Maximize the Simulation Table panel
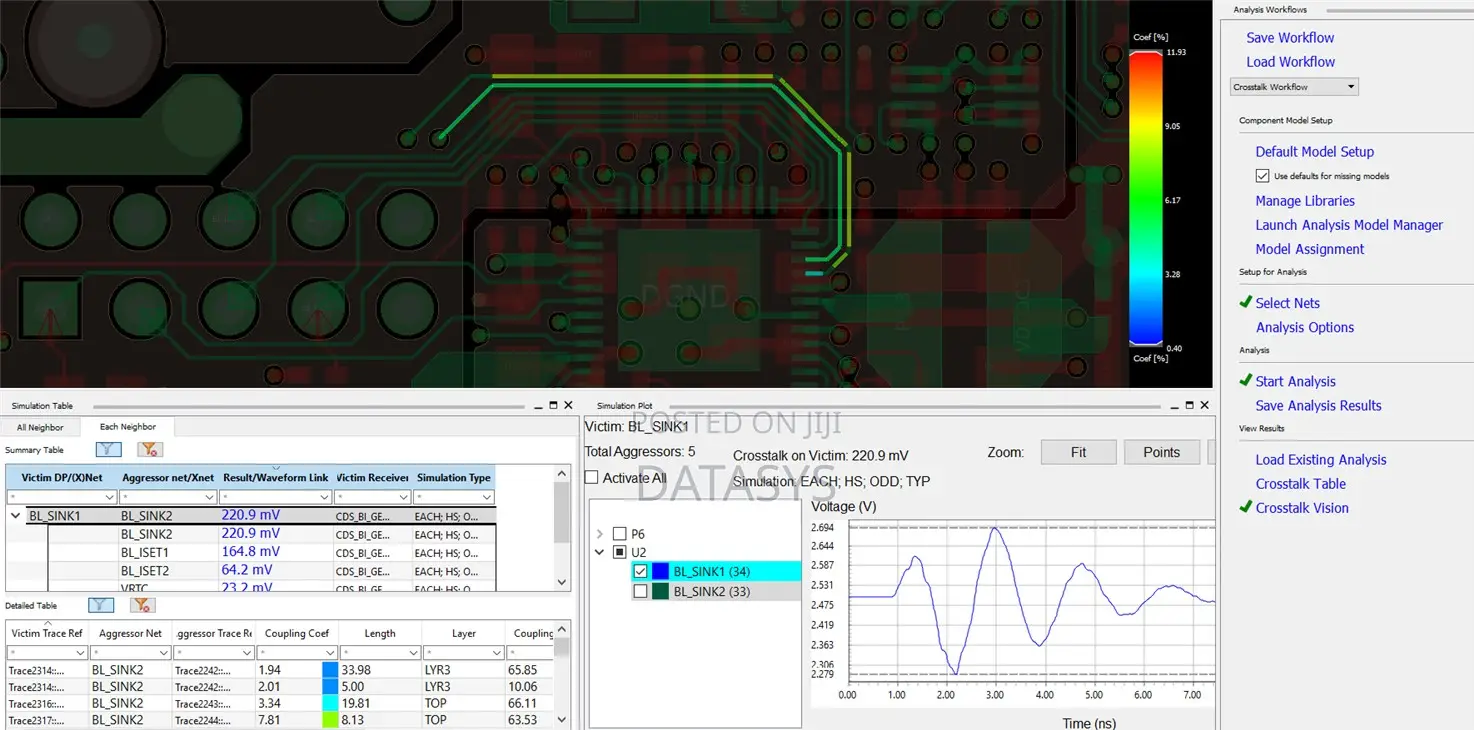Image resolution: width=1474 pixels, height=730 pixels. (x=553, y=406)
